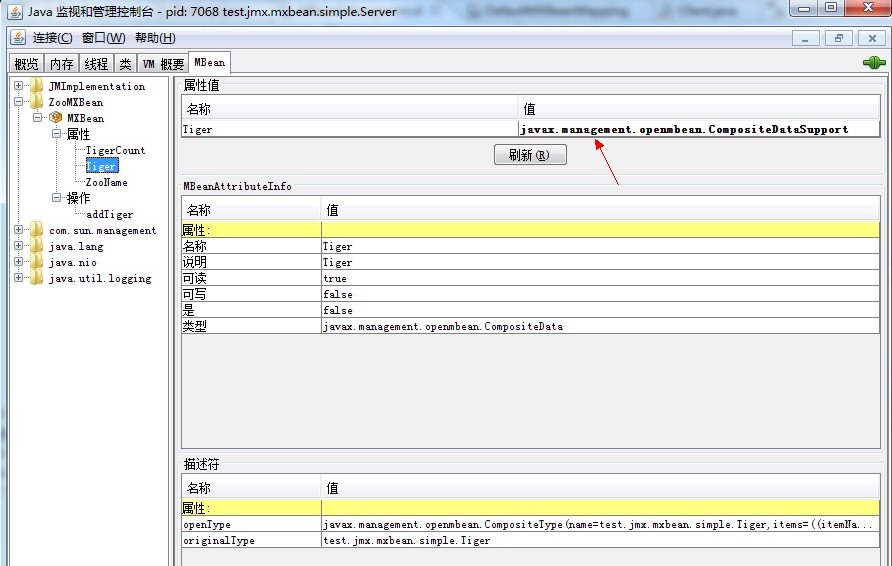Select Tiger attribute in tree
Screen dimensions: 892x566
102,166
